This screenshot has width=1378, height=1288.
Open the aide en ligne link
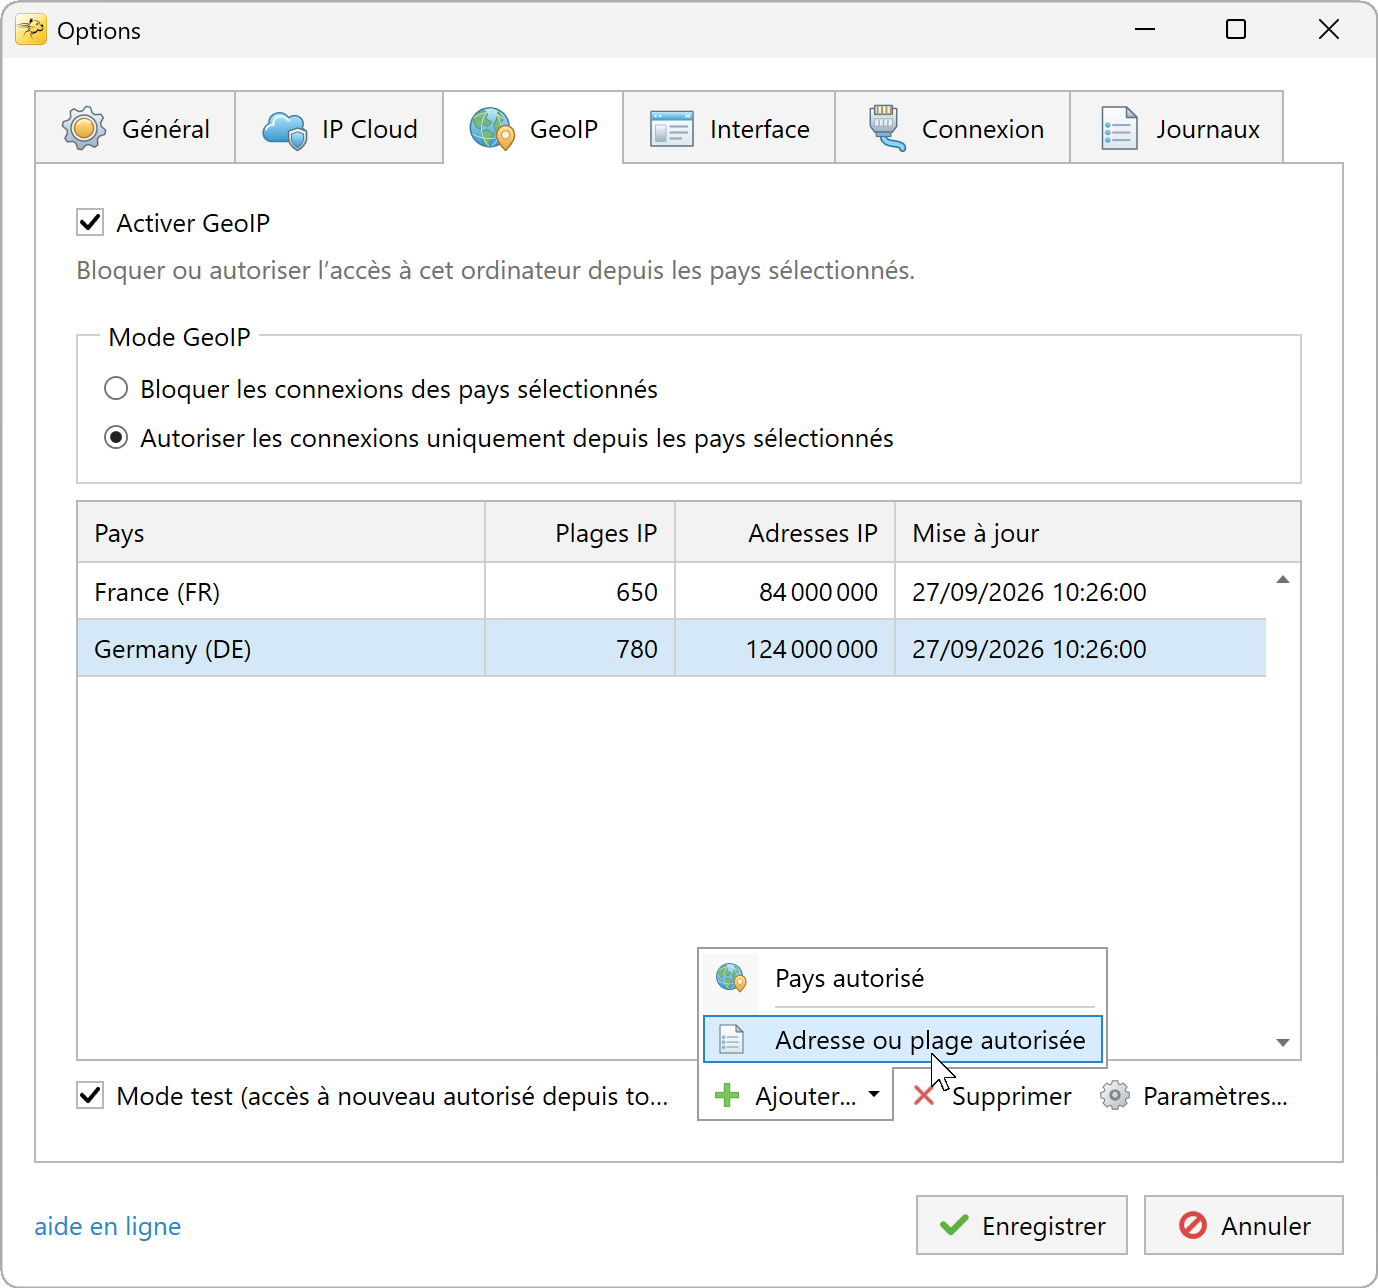click(x=108, y=1226)
